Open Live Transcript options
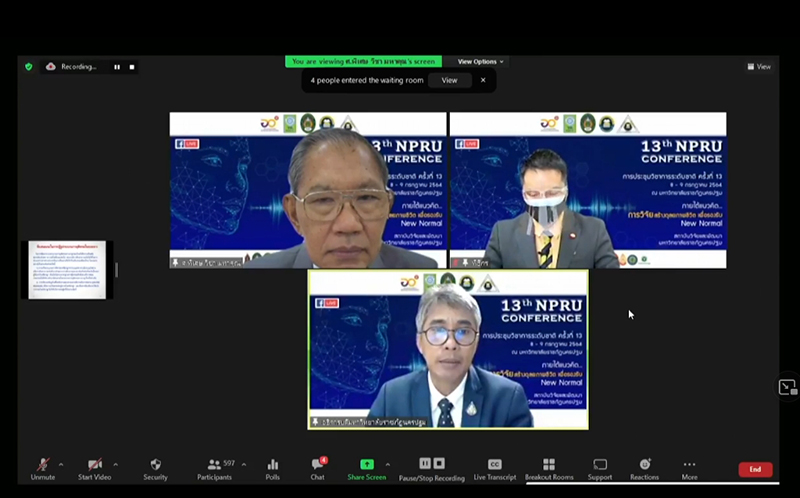 494,469
